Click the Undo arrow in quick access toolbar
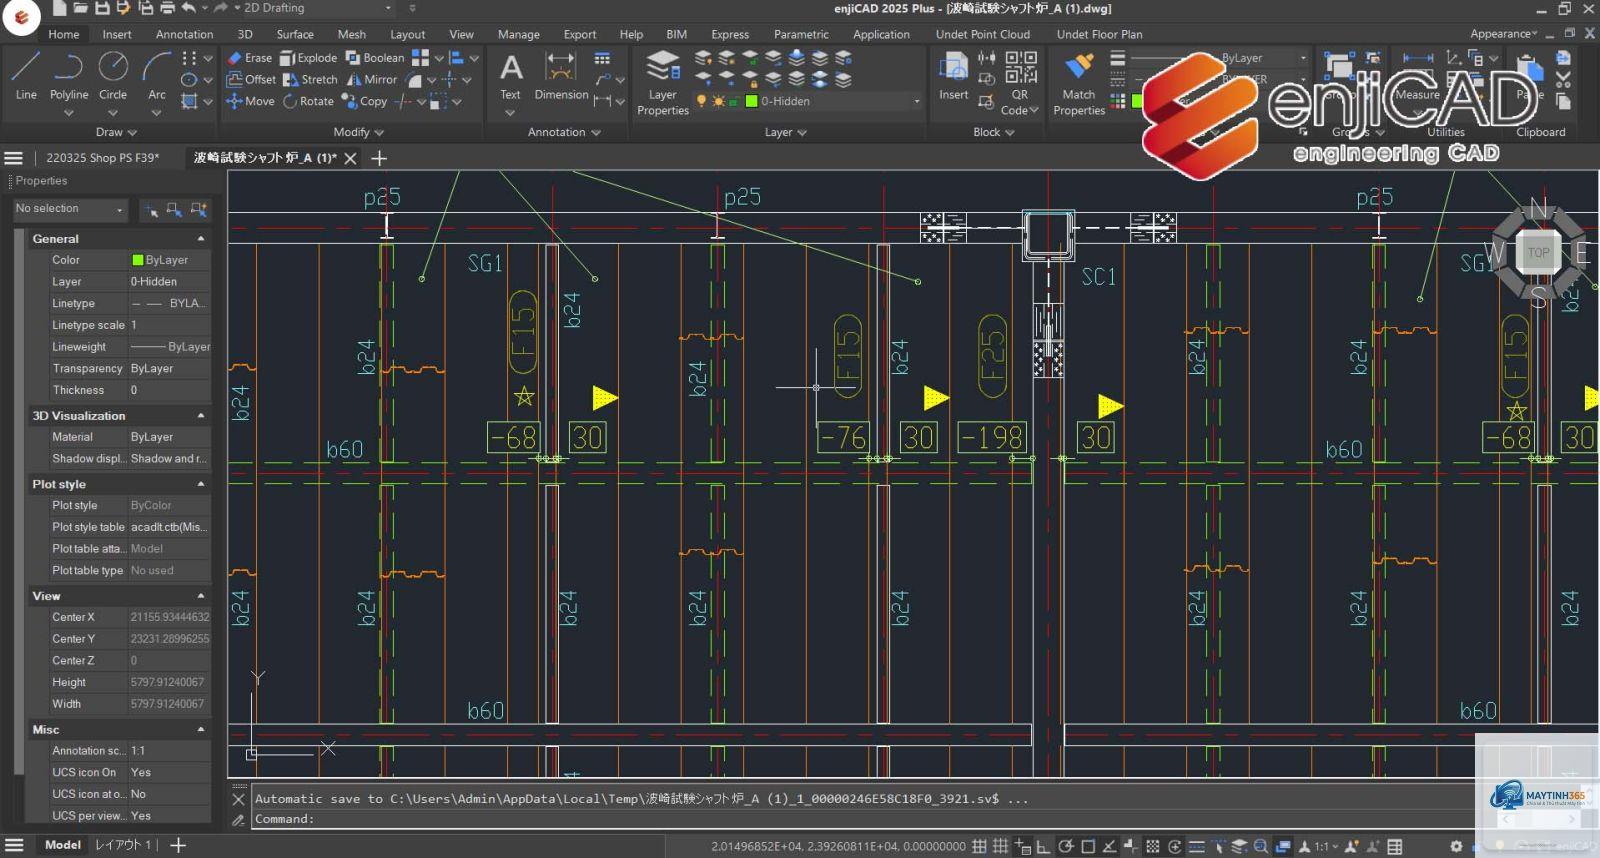The image size is (1600, 858). pos(189,8)
